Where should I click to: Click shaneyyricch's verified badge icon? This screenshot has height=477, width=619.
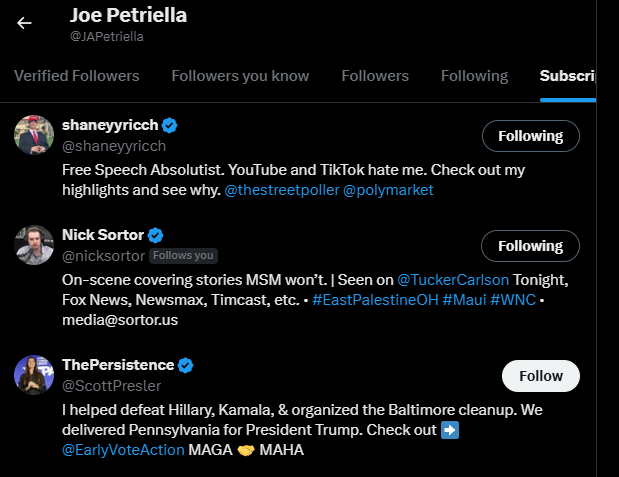(x=171, y=126)
